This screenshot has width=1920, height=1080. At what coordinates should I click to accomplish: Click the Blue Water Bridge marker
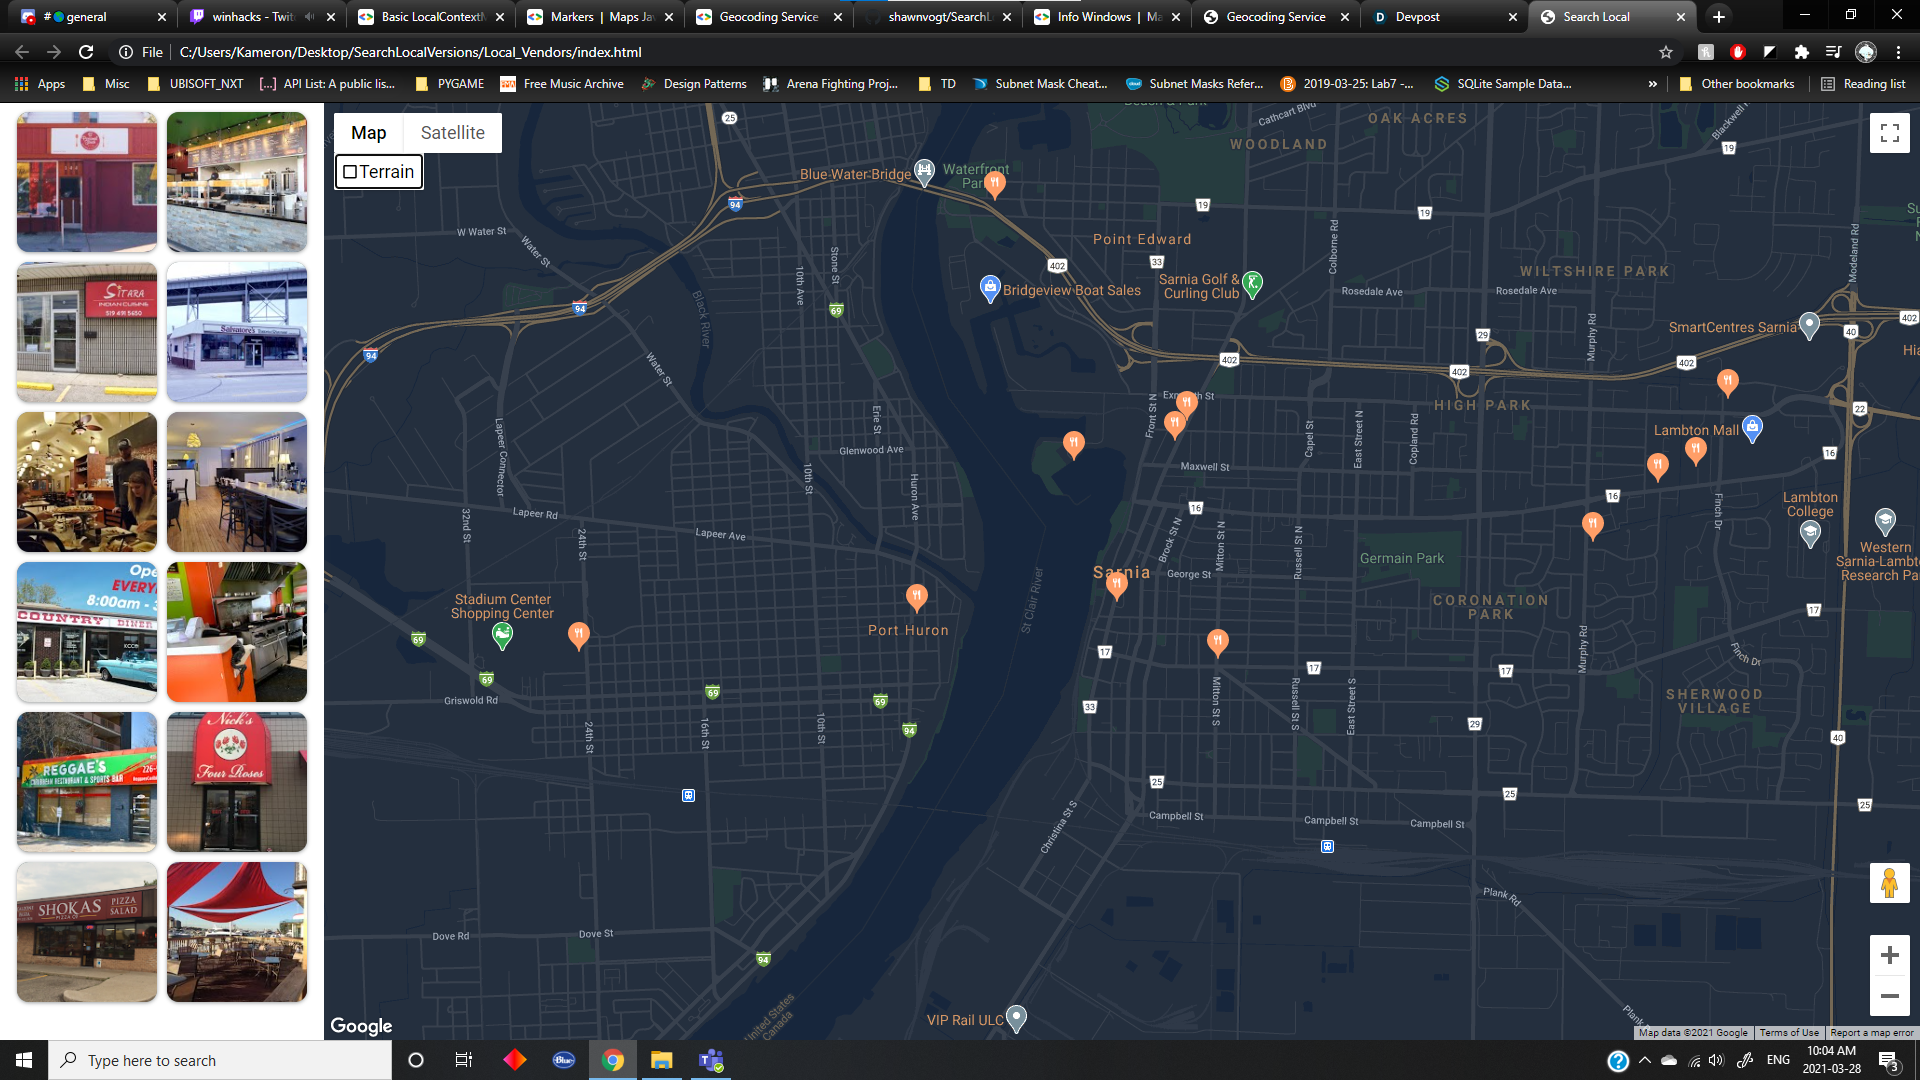[x=924, y=170]
